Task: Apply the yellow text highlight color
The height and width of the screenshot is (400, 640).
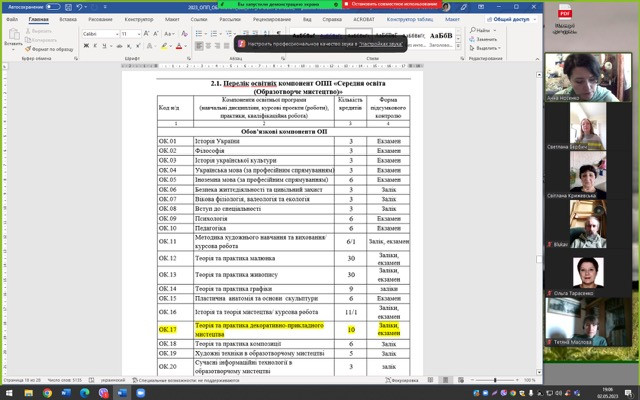Action: (x=164, y=46)
